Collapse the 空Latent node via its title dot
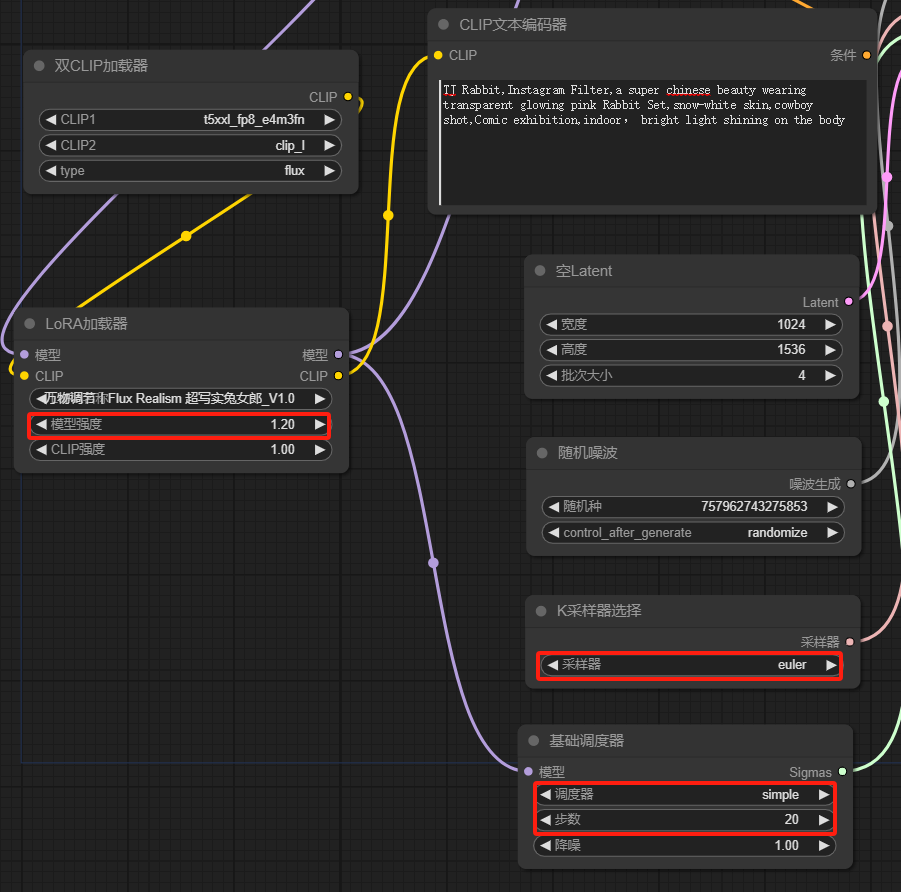The image size is (901, 892). click(540, 271)
